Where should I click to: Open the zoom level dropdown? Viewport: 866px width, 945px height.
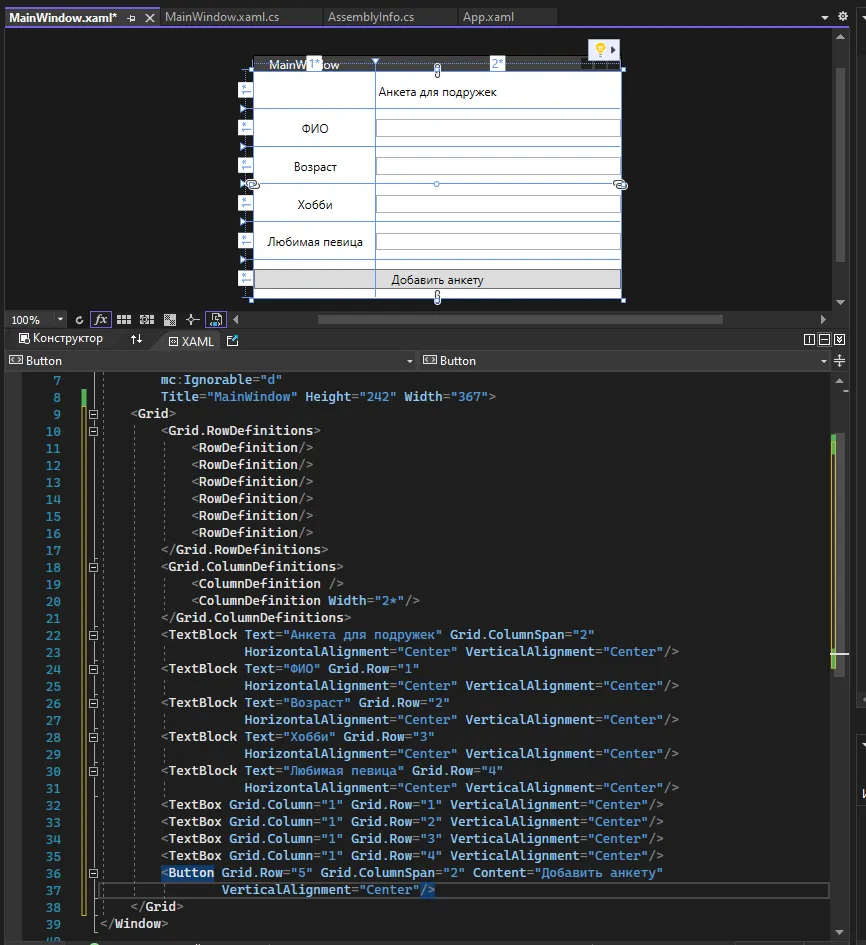(60, 319)
